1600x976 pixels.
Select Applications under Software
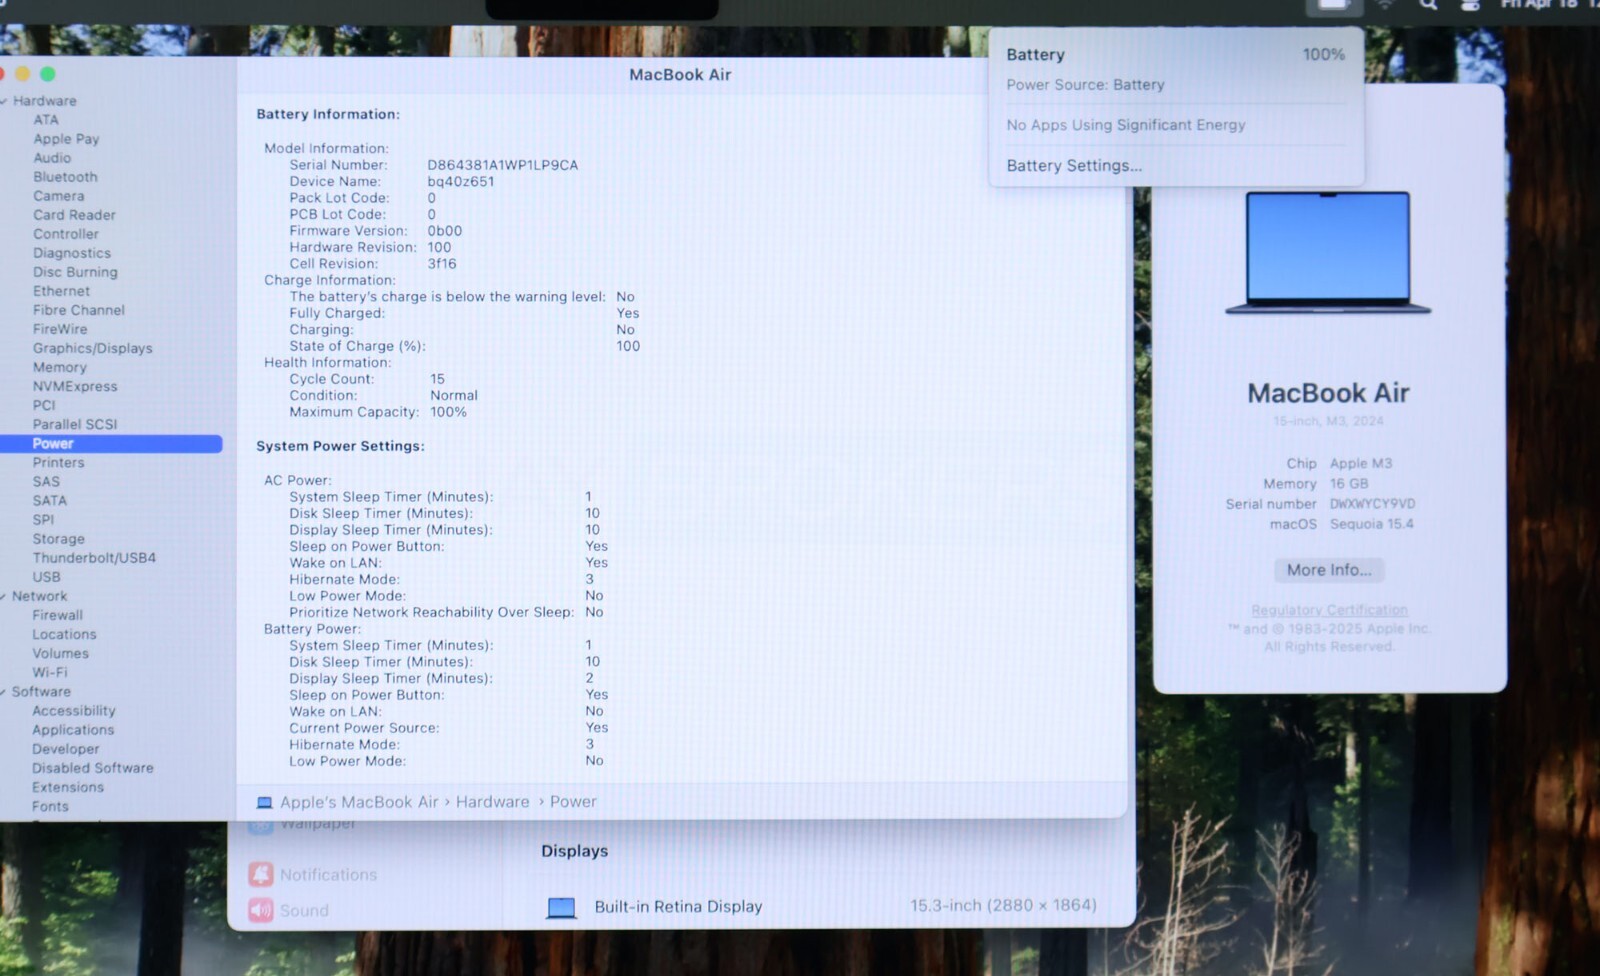click(x=73, y=730)
